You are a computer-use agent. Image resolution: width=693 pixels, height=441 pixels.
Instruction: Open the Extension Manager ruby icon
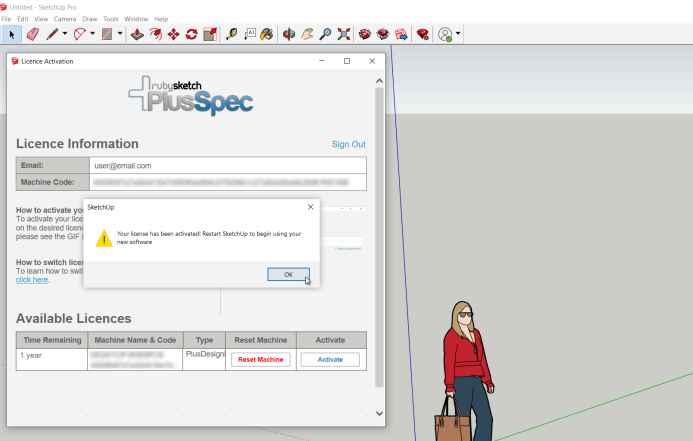tap(423, 34)
